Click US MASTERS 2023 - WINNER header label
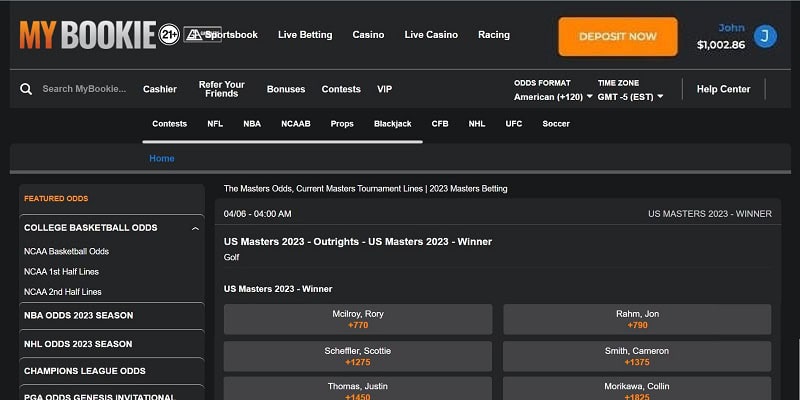The height and width of the screenshot is (400, 800). 710,214
